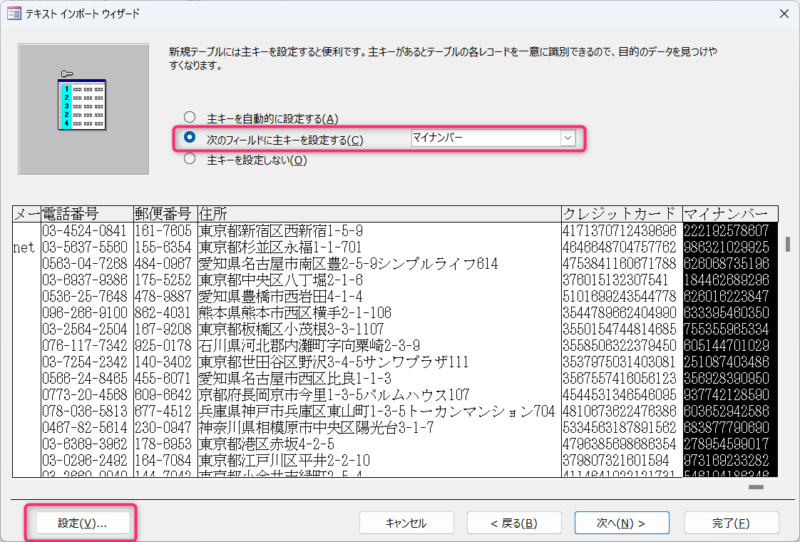Click the キャンセル button

(x=406, y=523)
